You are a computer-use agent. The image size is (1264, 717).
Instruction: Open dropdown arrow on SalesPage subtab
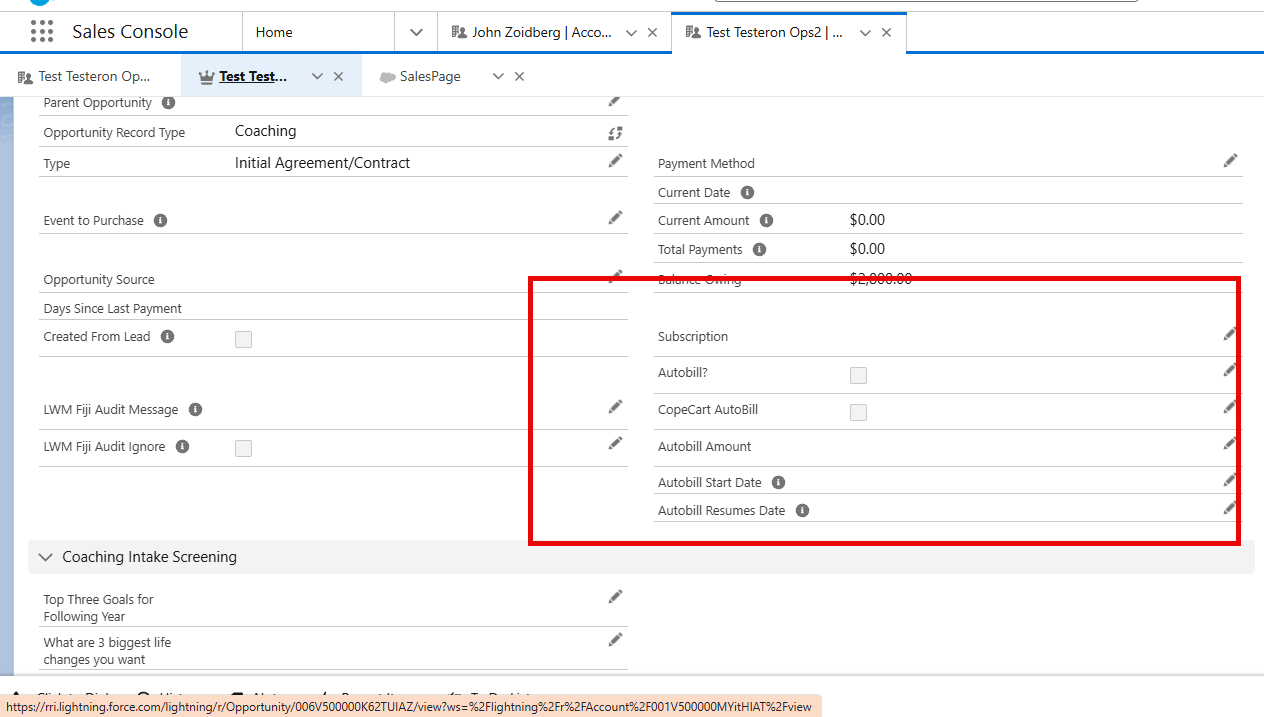[x=498, y=77]
